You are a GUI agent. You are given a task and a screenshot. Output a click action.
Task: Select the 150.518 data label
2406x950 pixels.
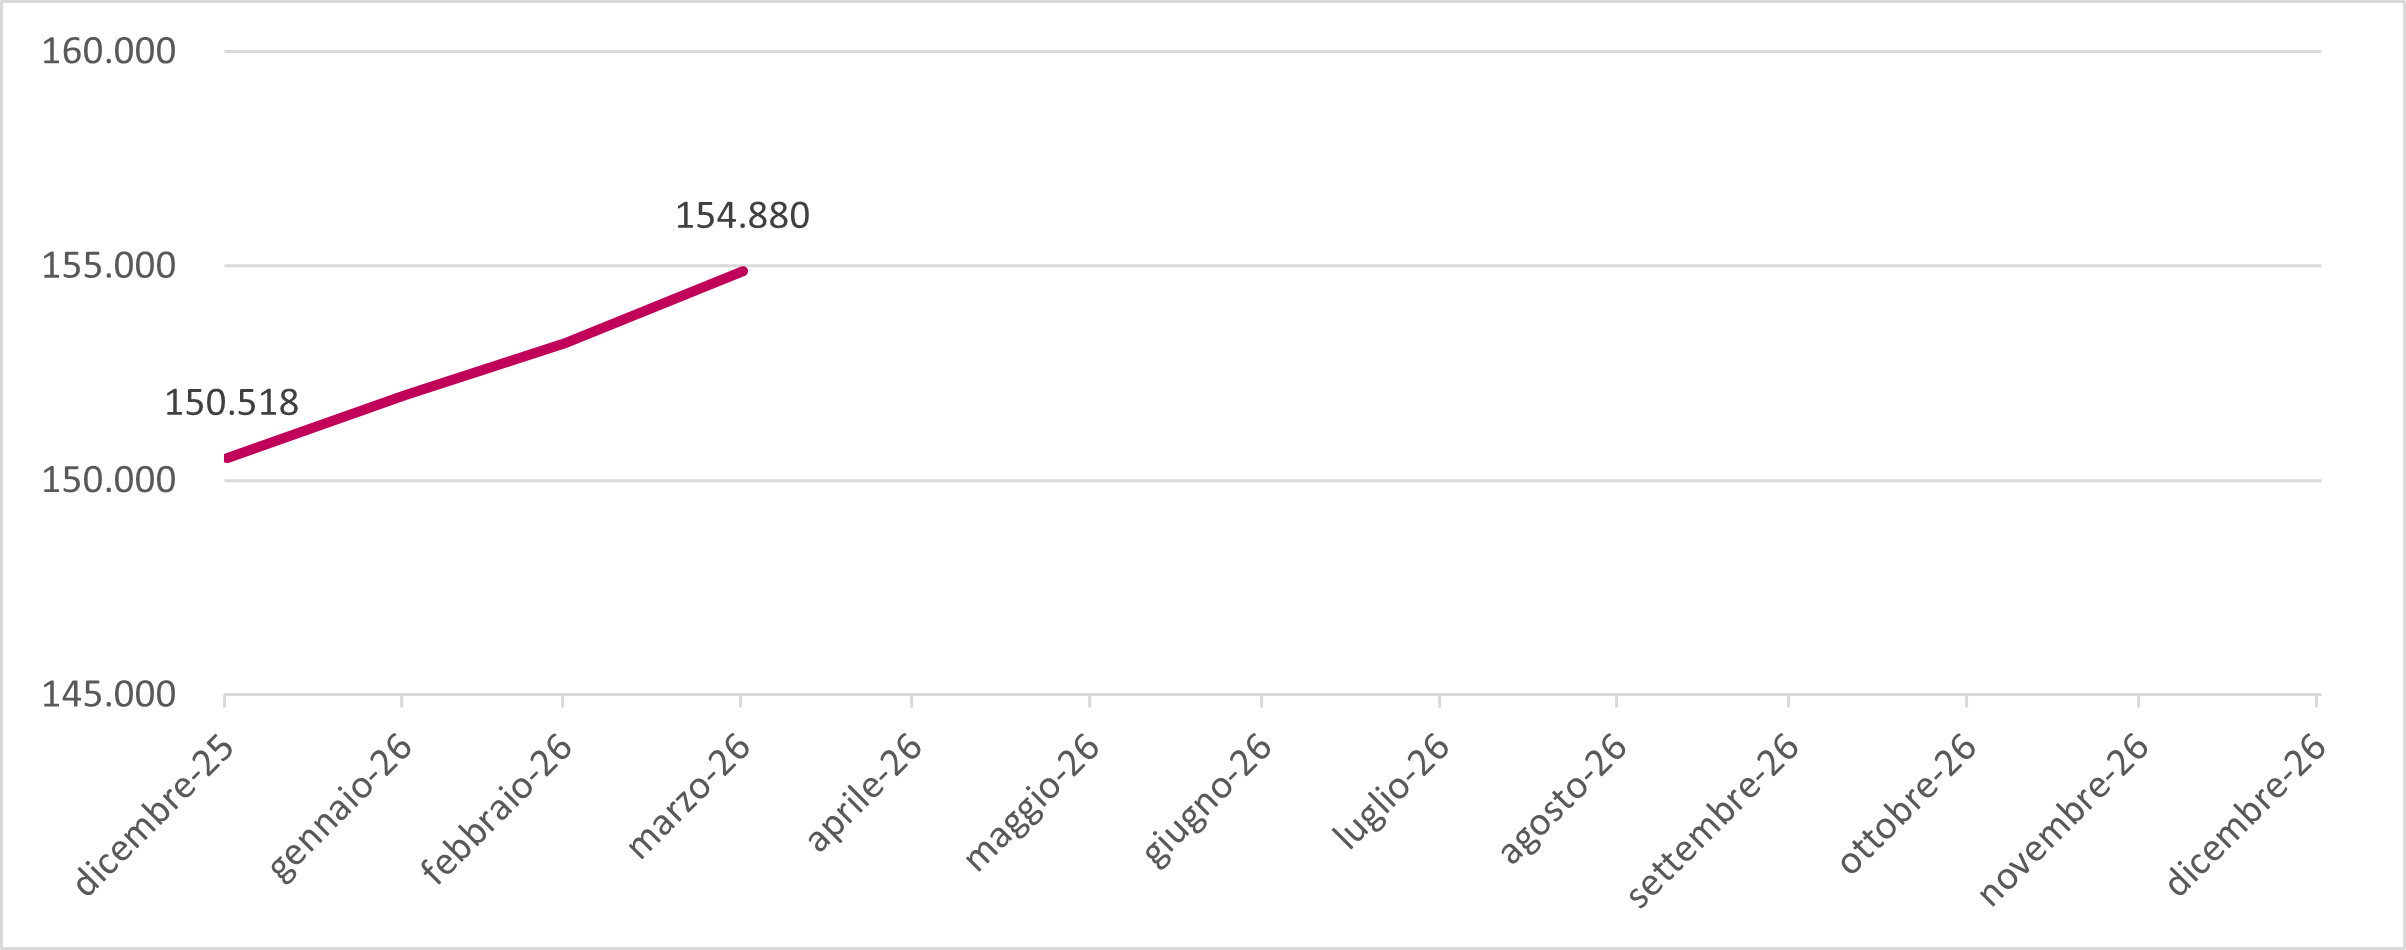coord(231,403)
